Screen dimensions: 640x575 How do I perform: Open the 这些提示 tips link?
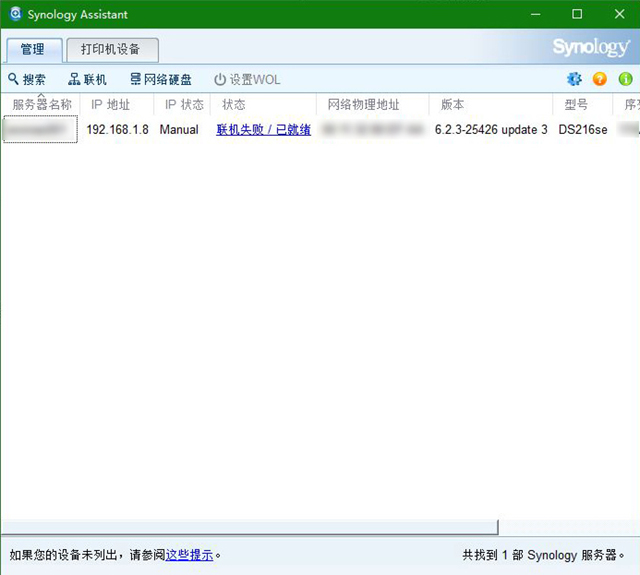coord(189,555)
